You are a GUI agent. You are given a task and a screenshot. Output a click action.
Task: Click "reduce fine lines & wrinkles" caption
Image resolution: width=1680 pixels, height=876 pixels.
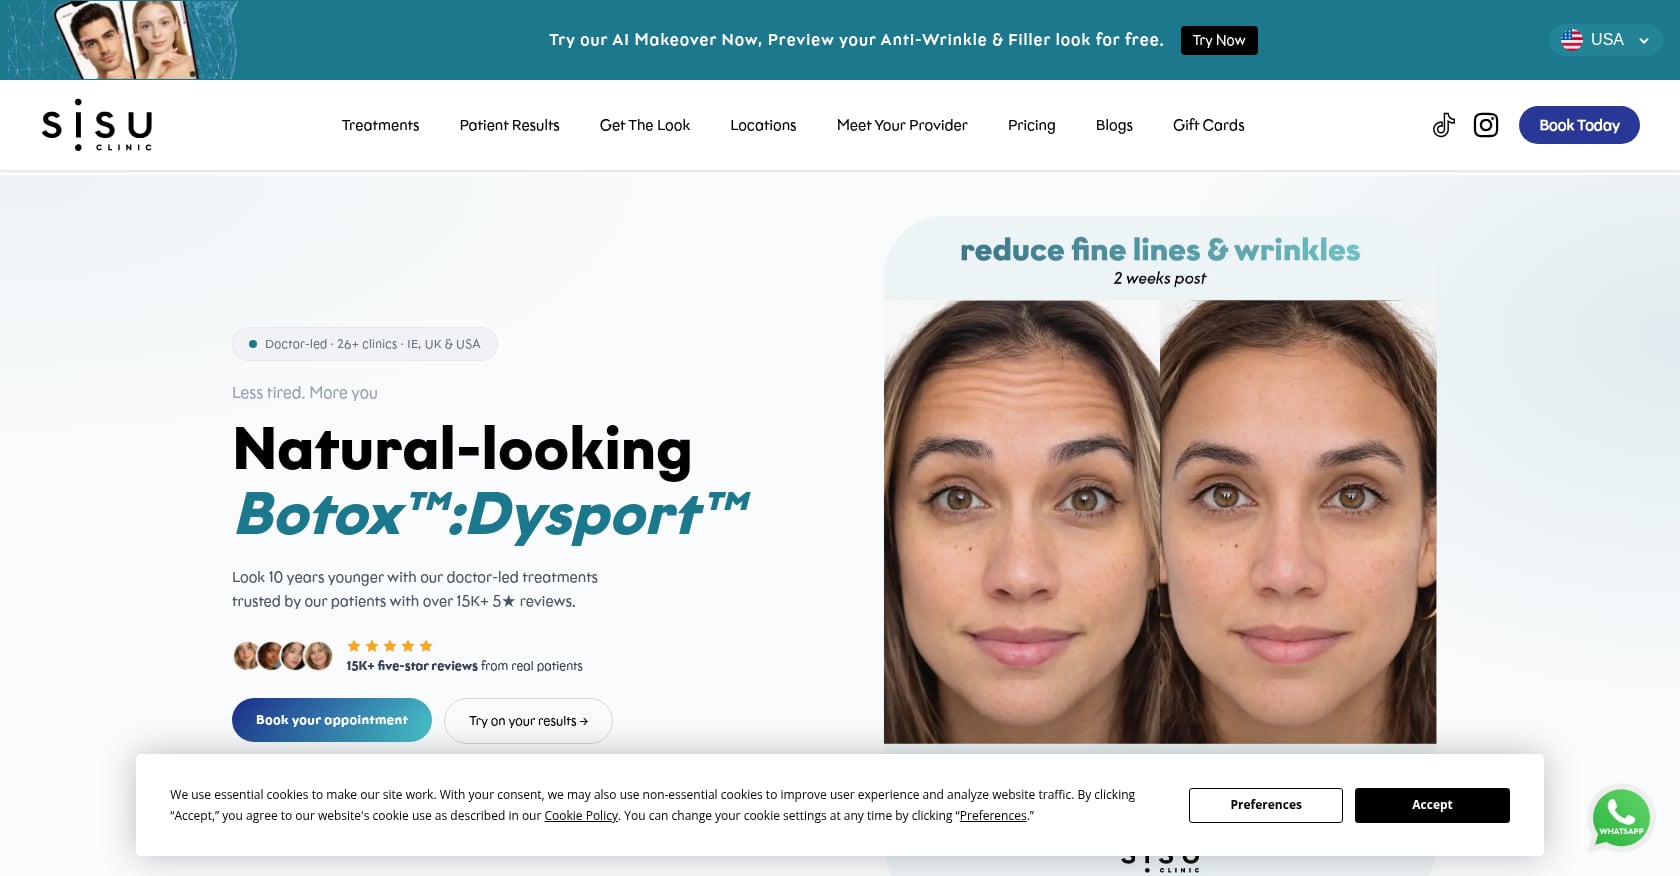tap(1160, 250)
